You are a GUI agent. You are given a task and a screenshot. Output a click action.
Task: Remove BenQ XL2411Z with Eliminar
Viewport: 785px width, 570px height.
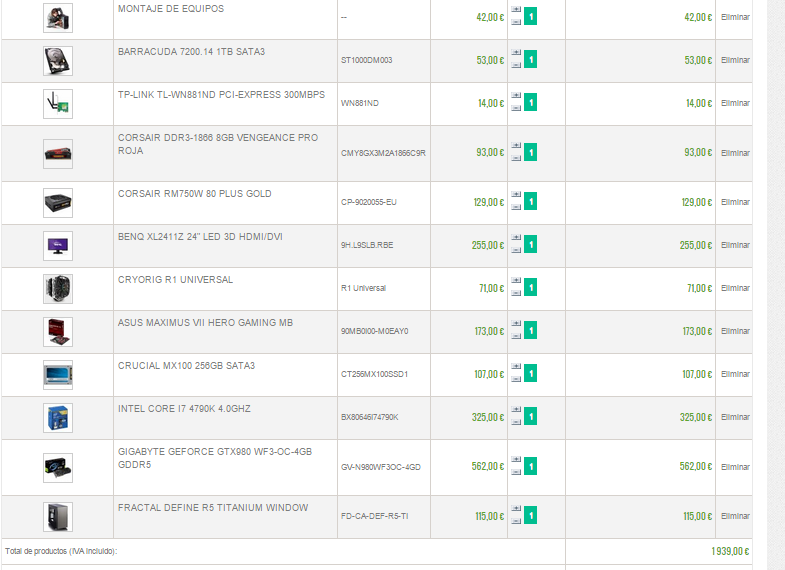(735, 245)
